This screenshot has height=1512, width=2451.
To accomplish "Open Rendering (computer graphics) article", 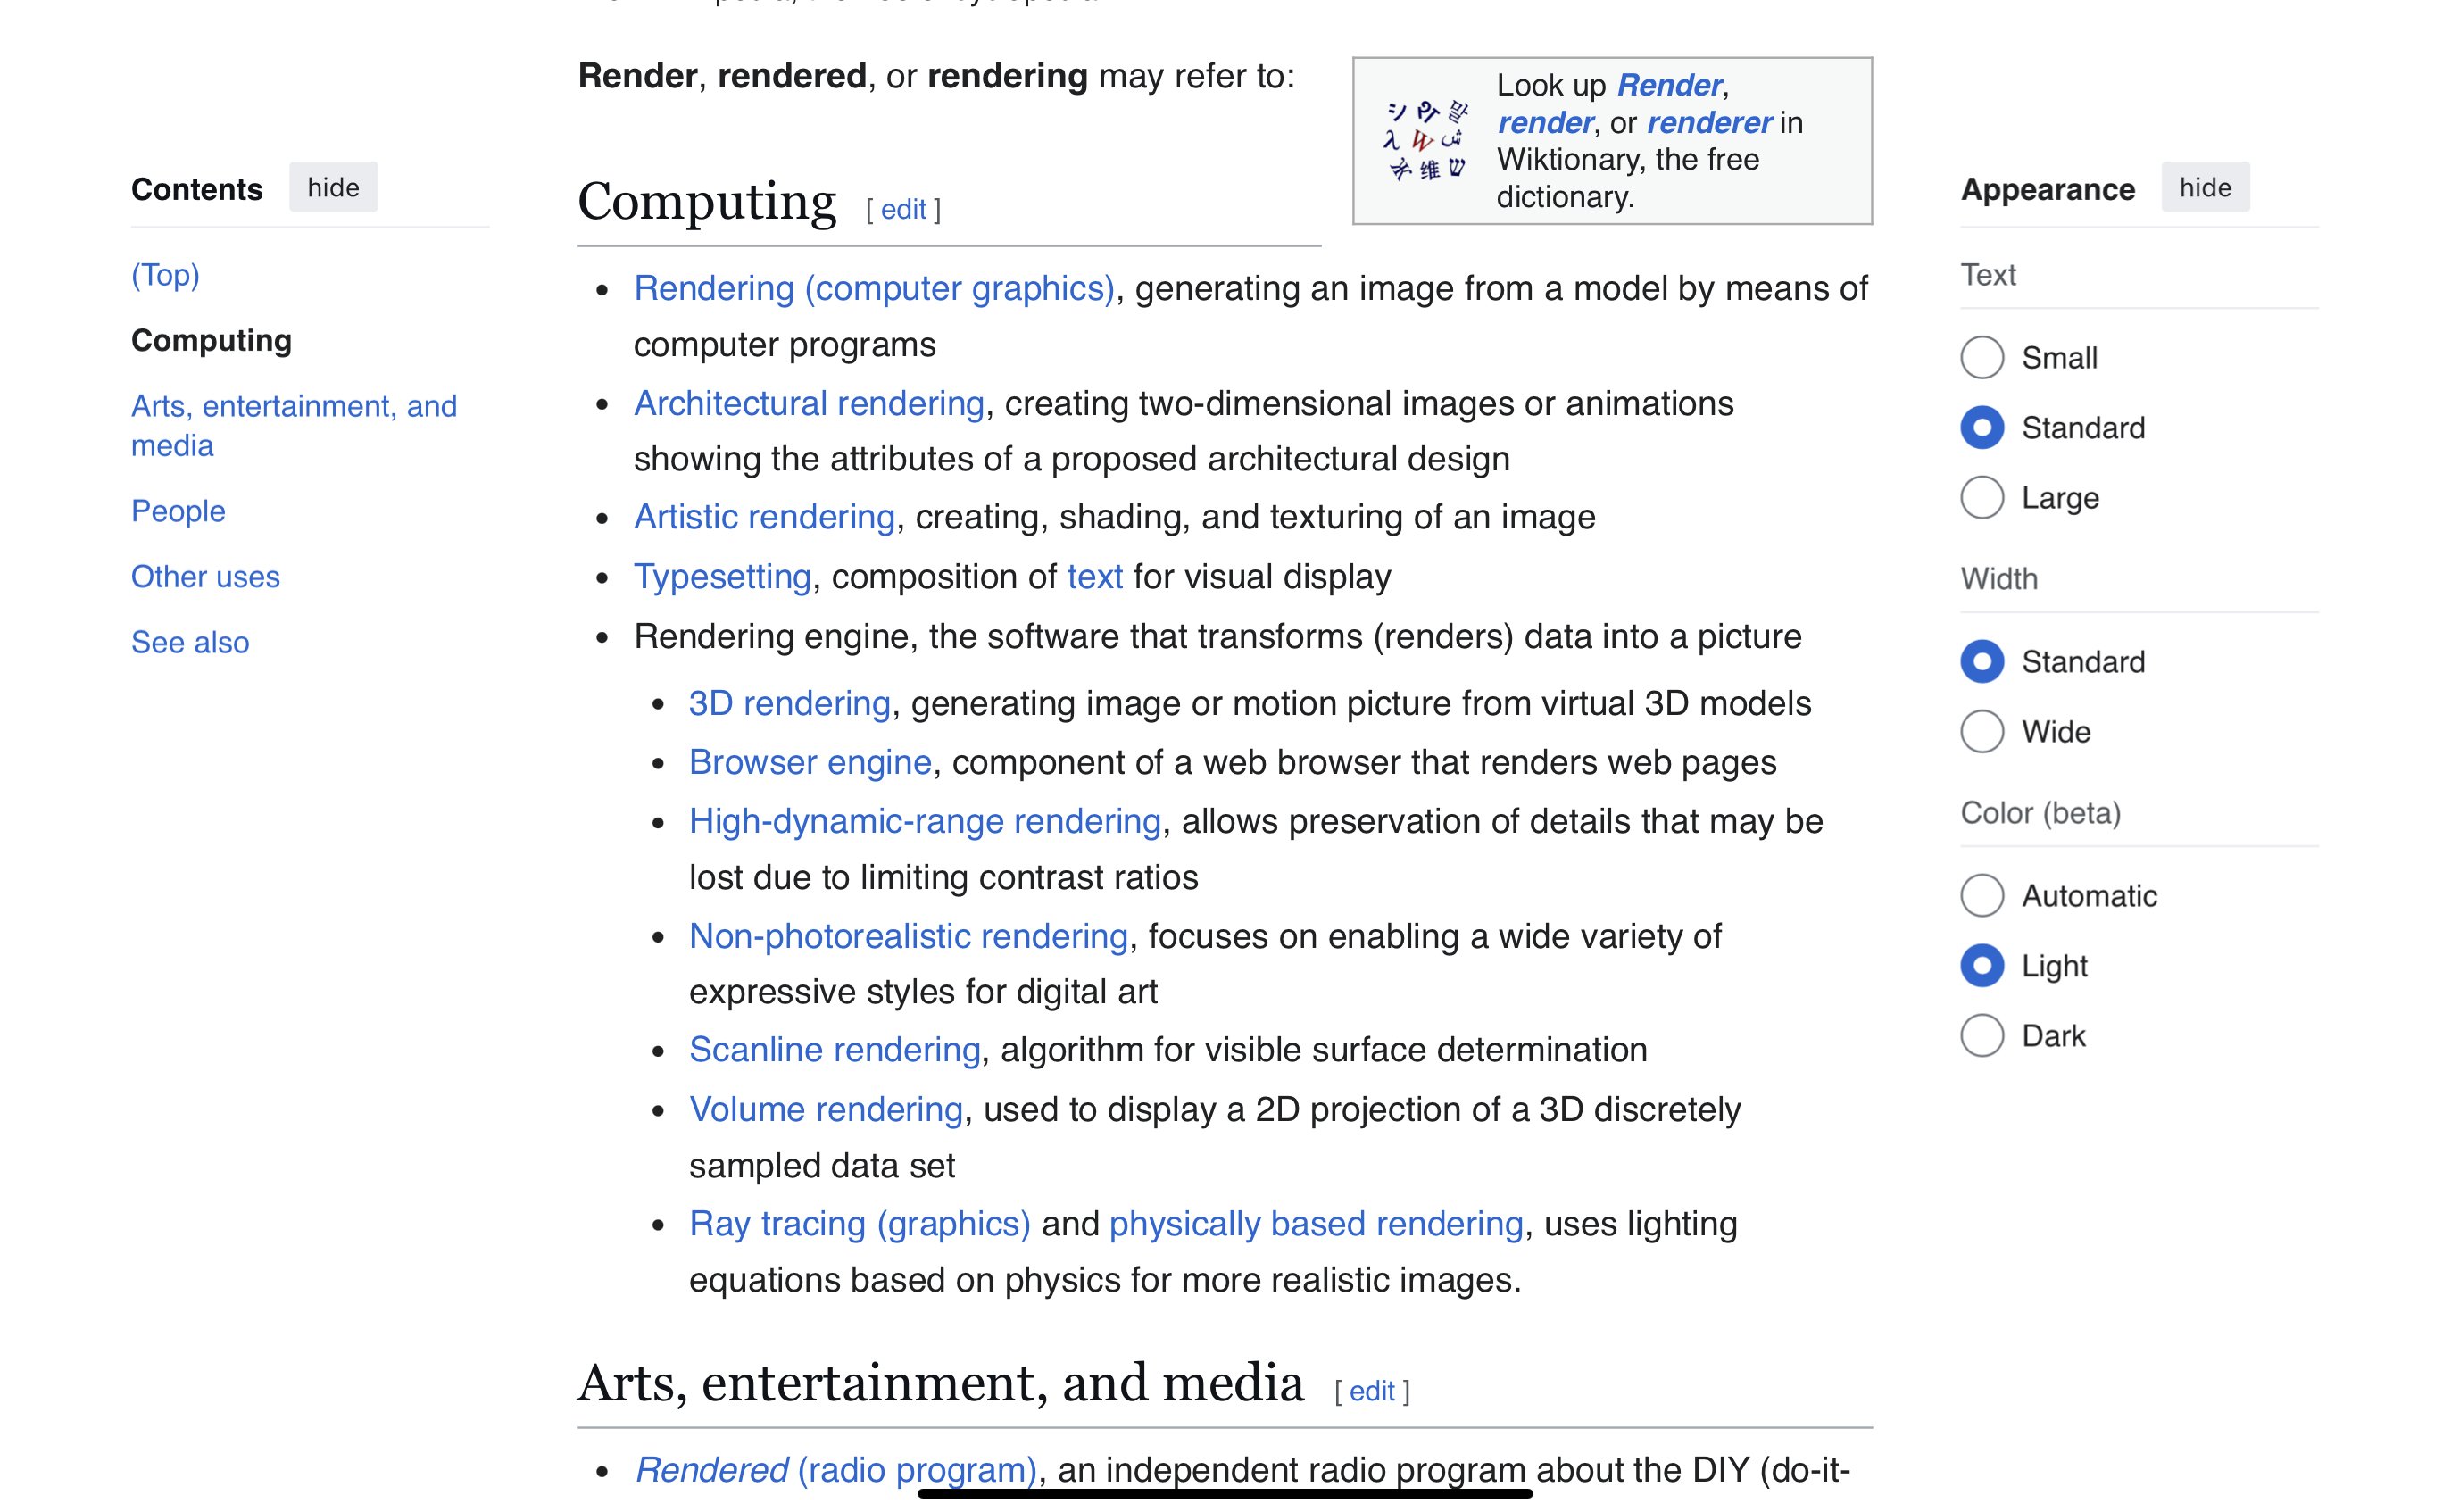I will click(x=874, y=288).
